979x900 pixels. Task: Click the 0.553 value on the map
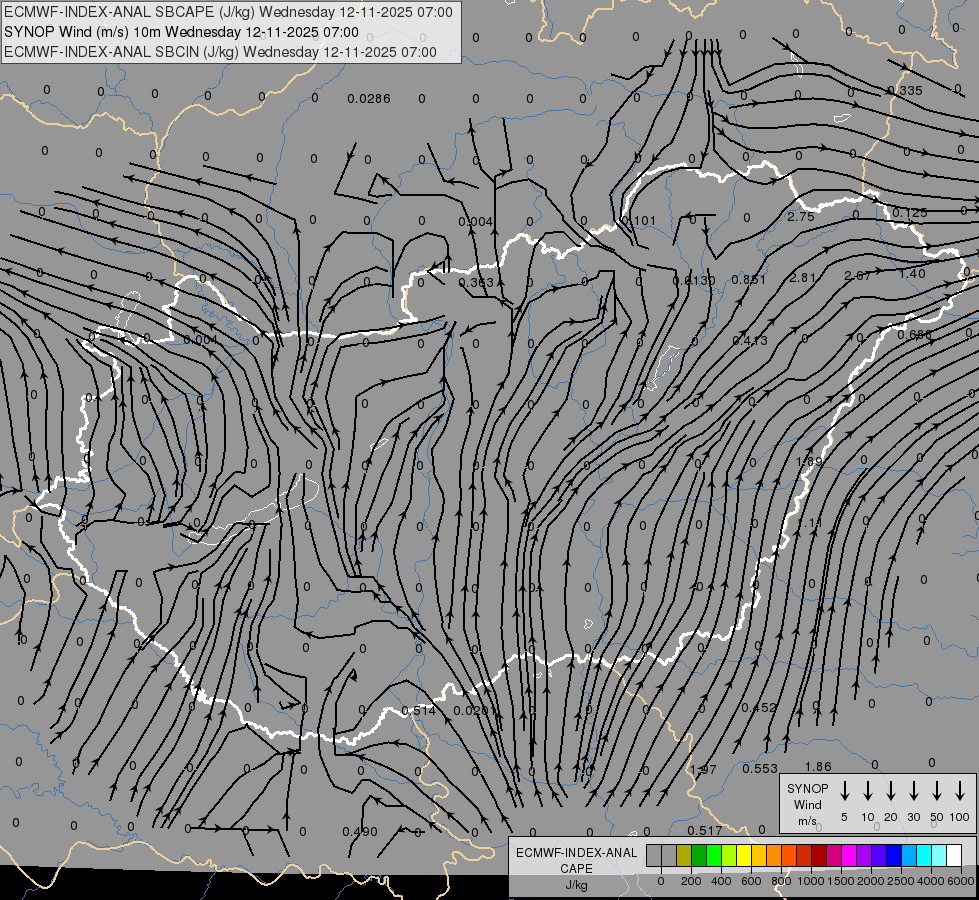(x=760, y=769)
